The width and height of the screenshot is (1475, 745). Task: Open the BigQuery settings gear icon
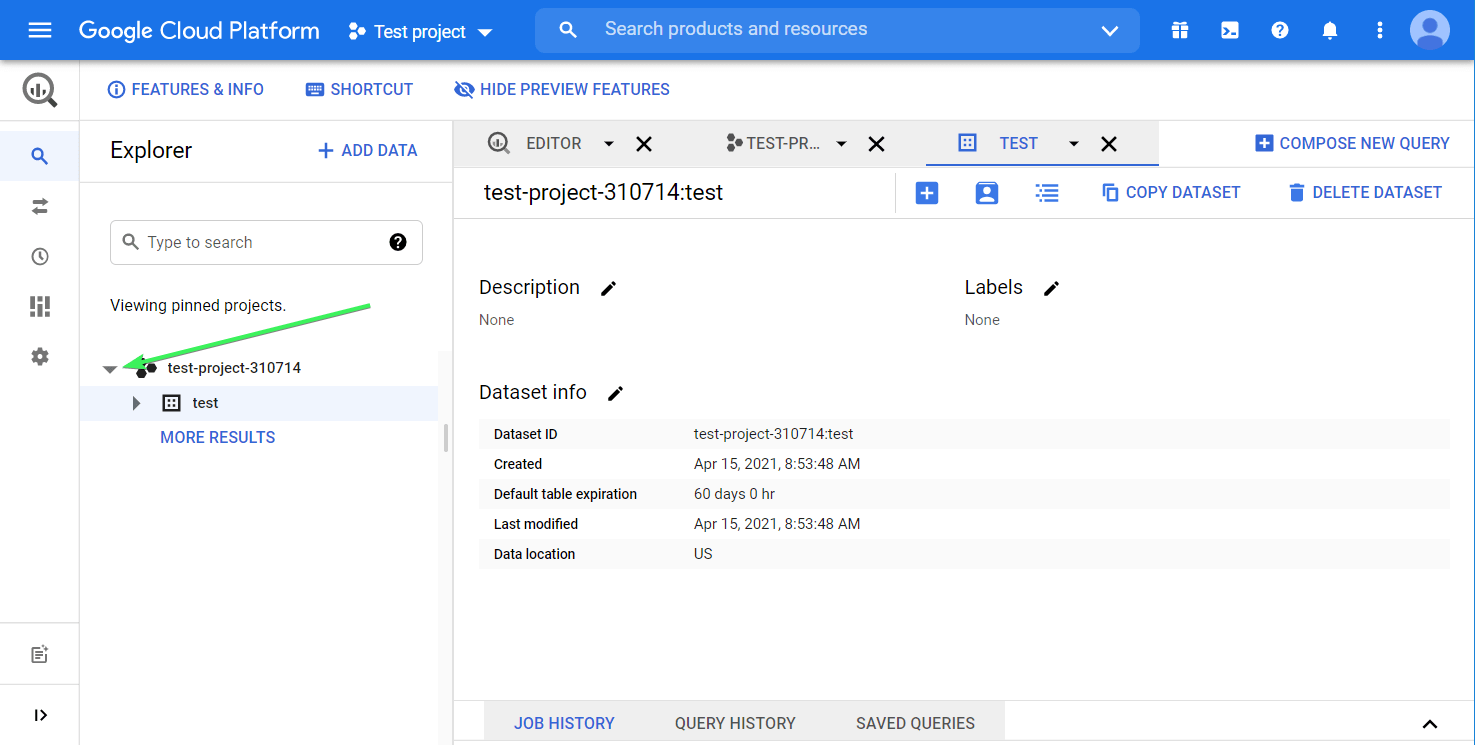39,356
